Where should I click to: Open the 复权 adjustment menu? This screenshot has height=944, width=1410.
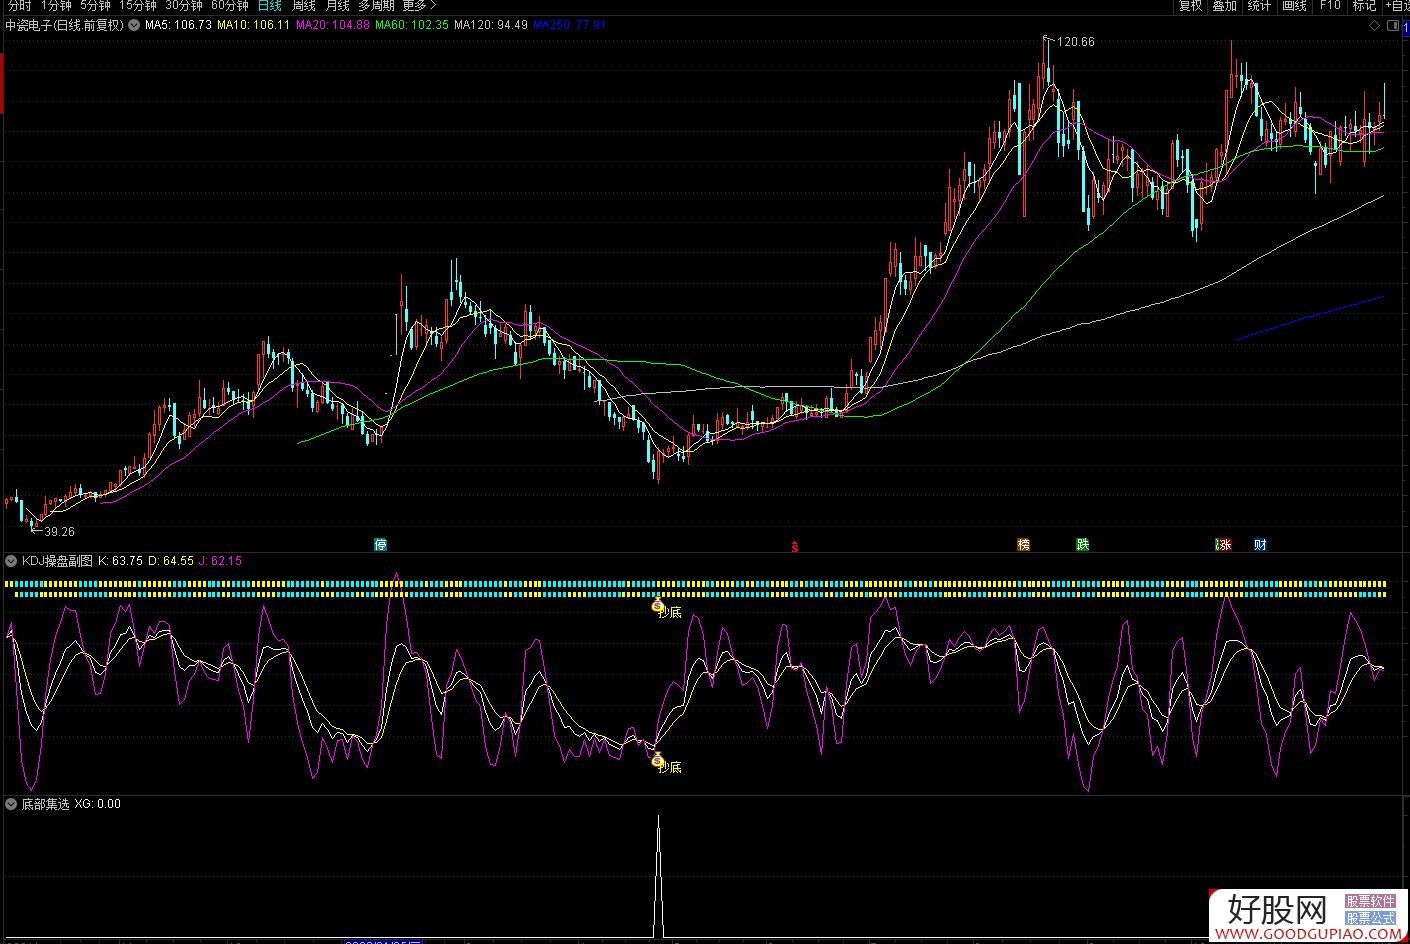click(1190, 5)
